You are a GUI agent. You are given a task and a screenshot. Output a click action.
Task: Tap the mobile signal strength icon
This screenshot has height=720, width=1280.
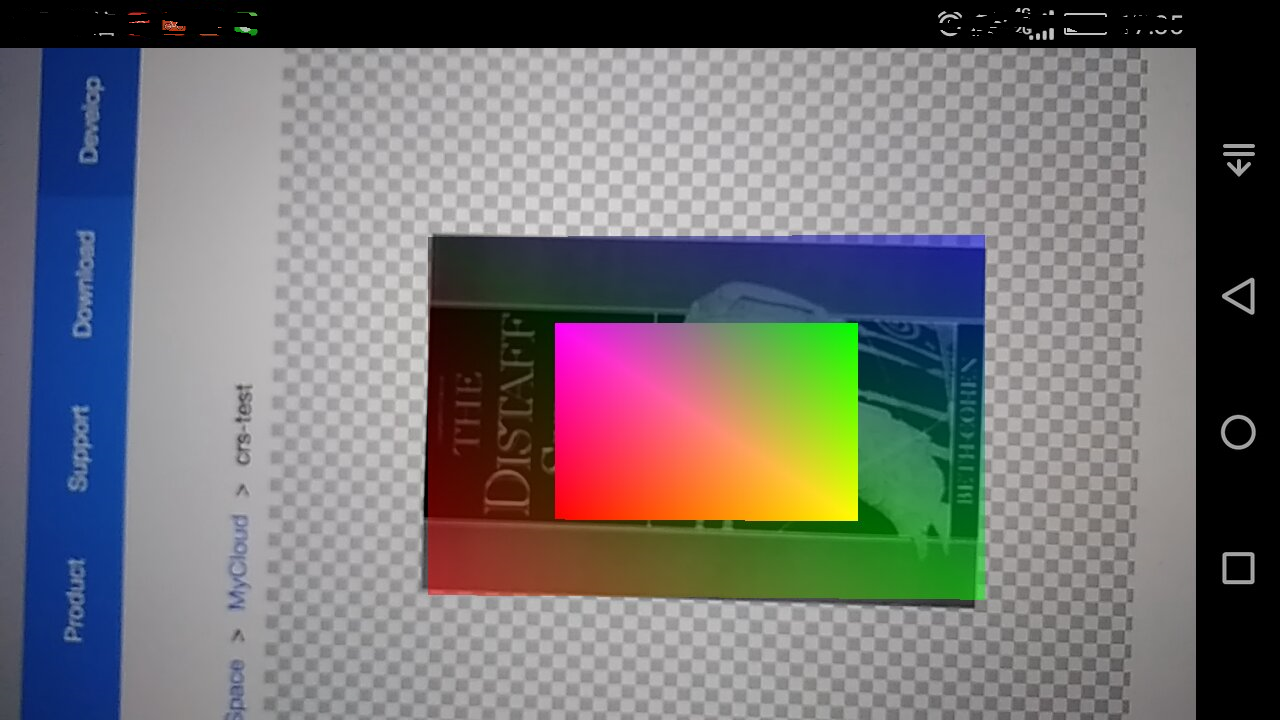(x=1040, y=25)
